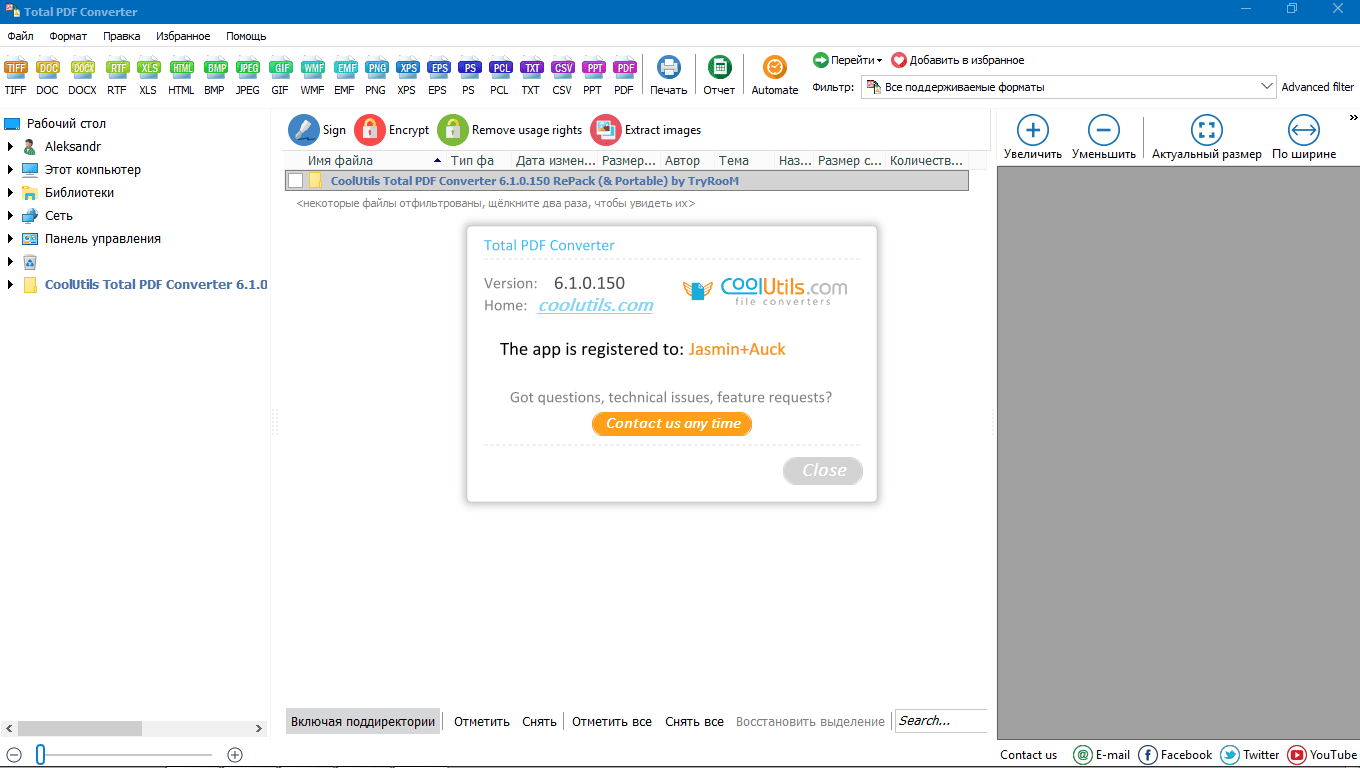This screenshot has height=768, width=1360.
Task: Close the about dialog with Close button
Action: pyautogui.click(x=823, y=470)
